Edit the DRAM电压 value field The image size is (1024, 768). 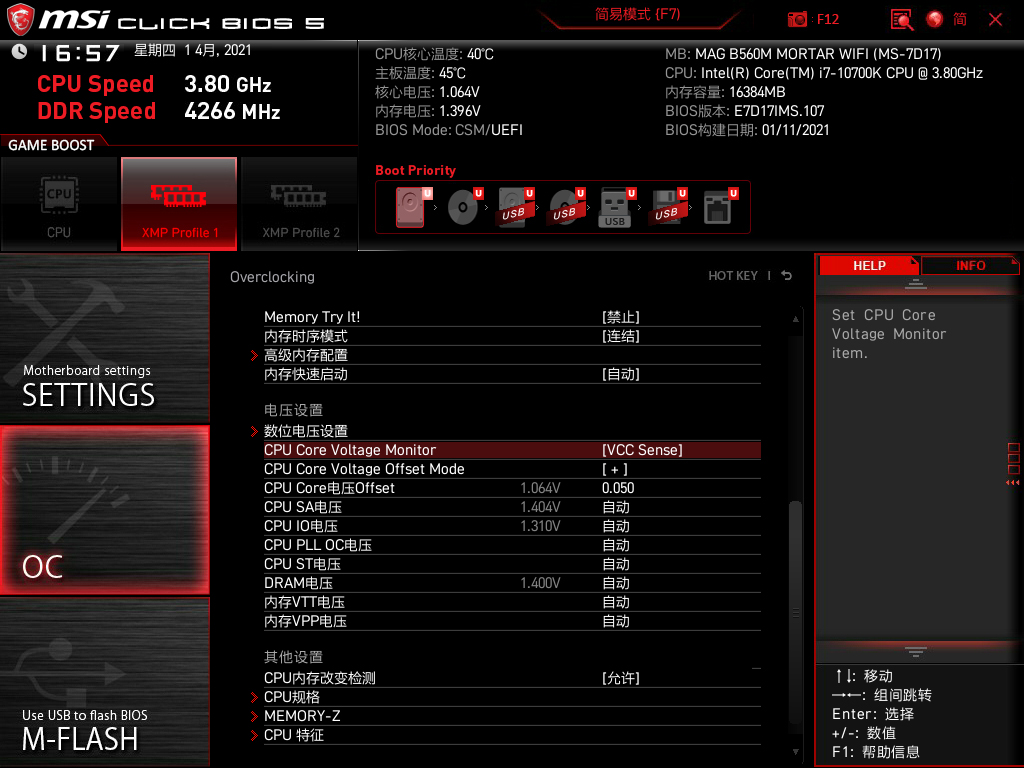tap(615, 583)
